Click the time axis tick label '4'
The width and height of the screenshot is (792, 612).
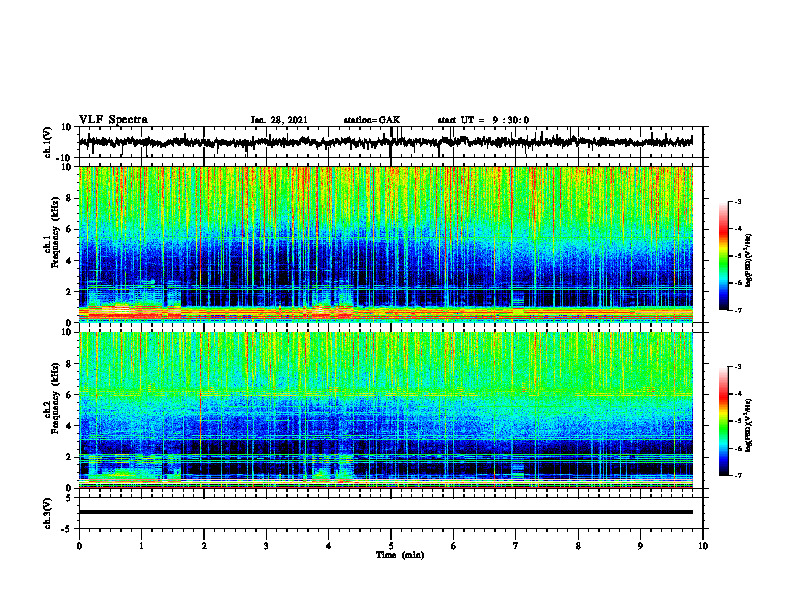(x=329, y=546)
